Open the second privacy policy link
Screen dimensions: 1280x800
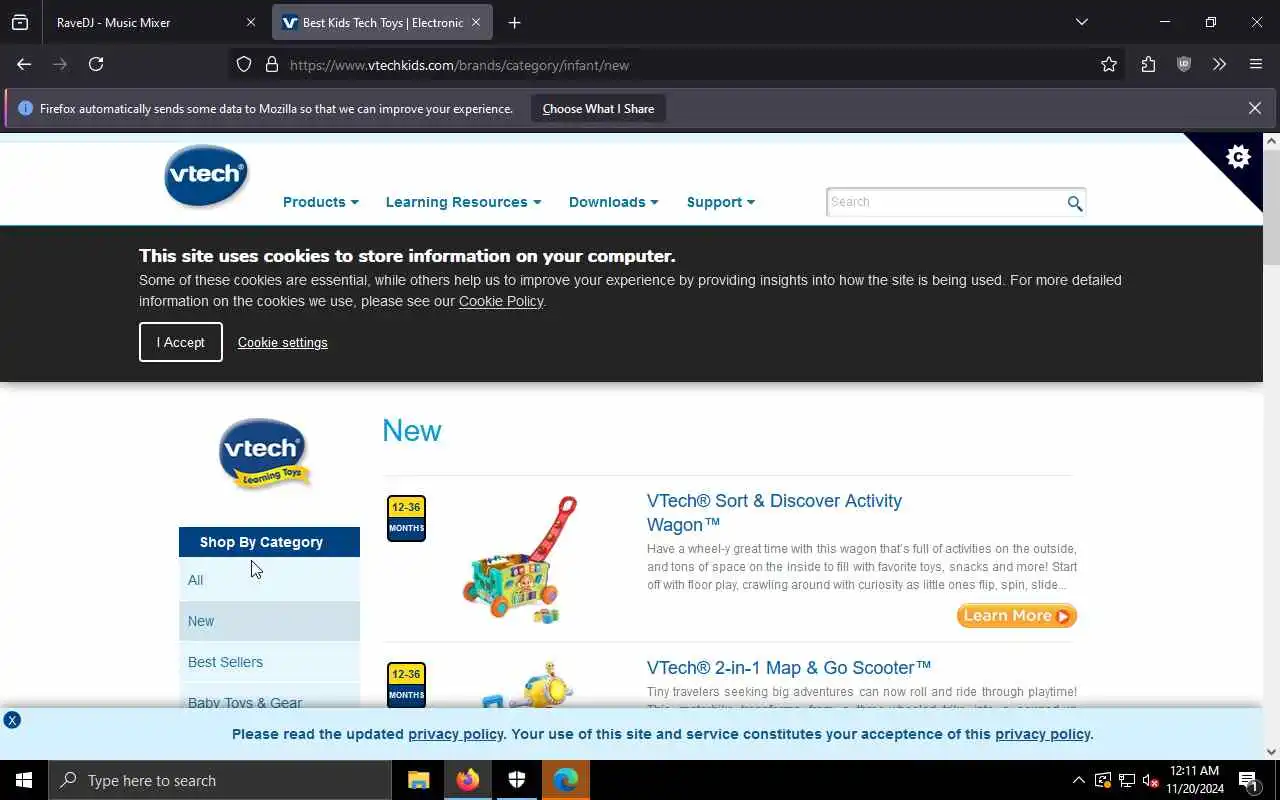coord(1042,734)
